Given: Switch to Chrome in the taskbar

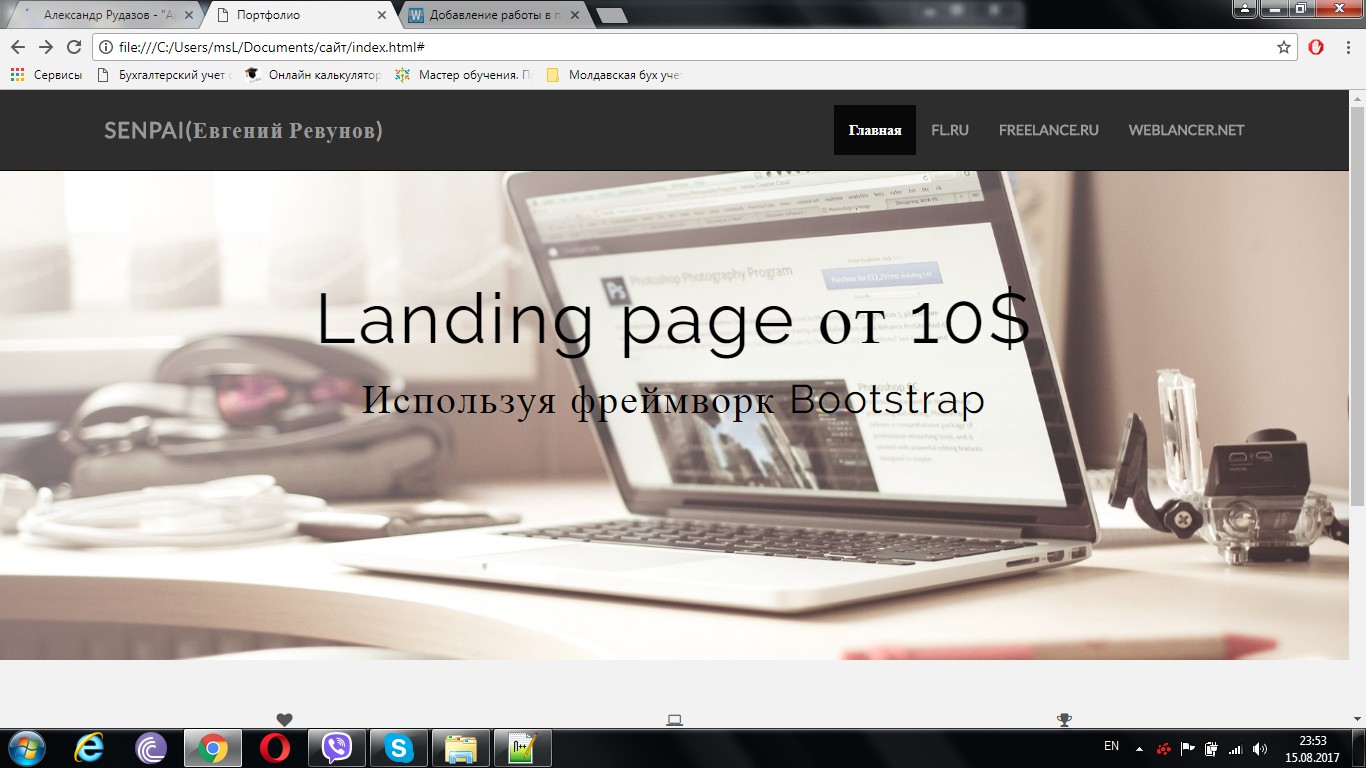Looking at the screenshot, I should pos(212,748).
